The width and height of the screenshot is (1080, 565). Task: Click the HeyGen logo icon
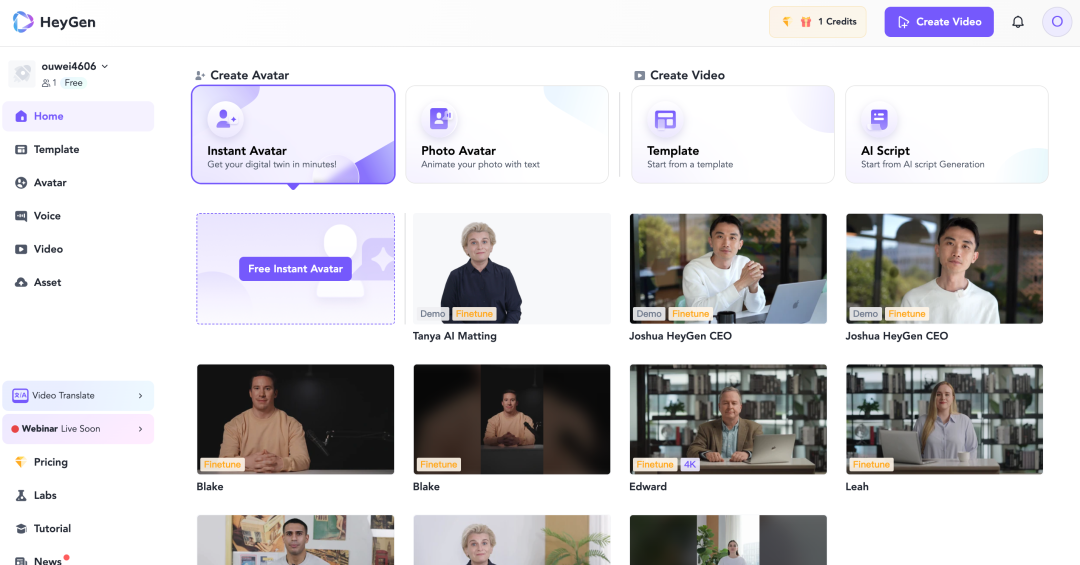(23, 22)
